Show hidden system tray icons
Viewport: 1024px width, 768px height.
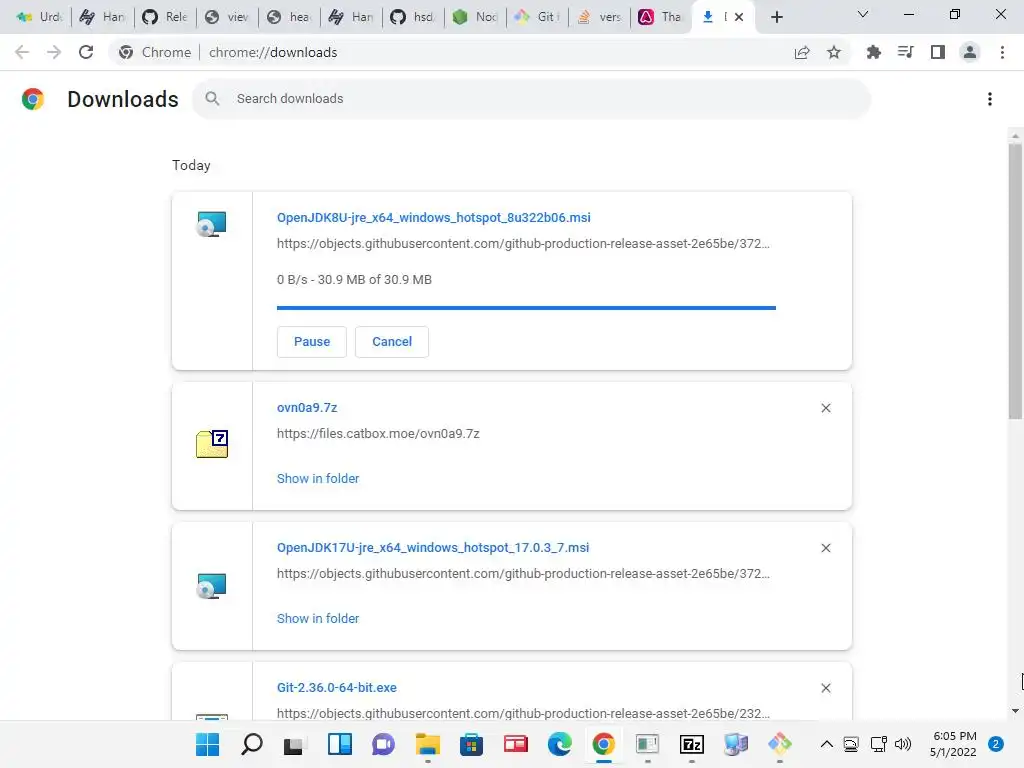coord(826,744)
